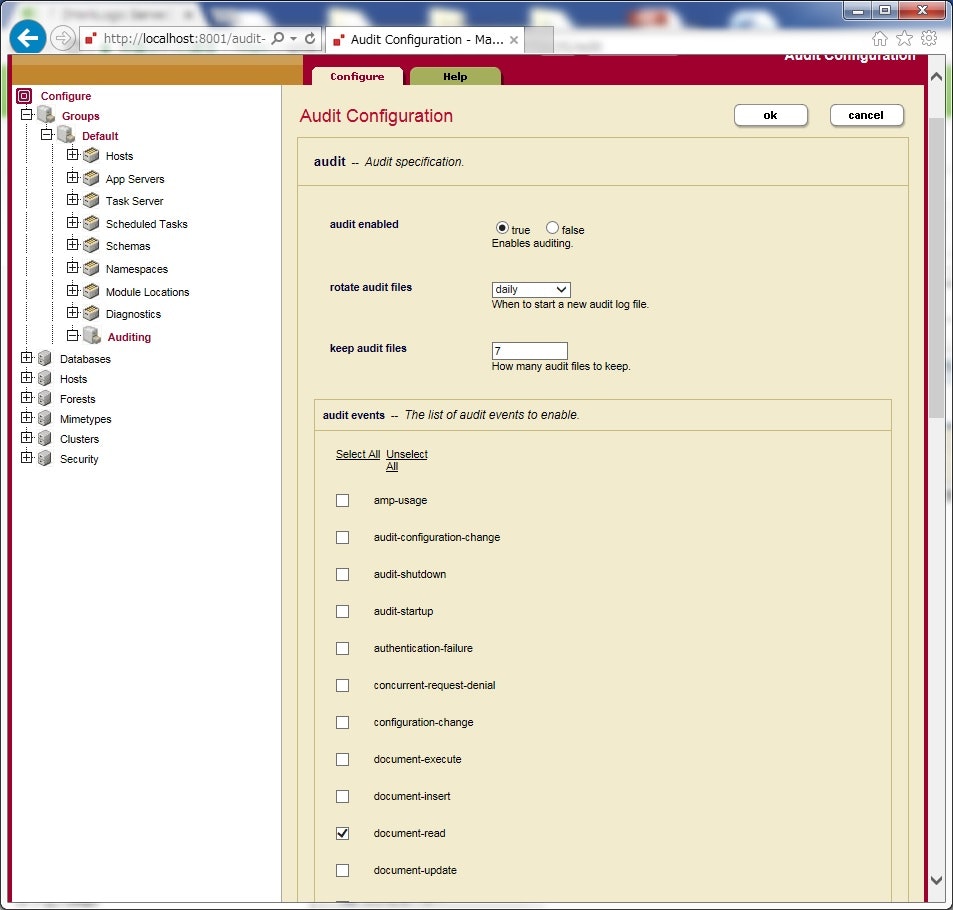Collapse the Default group node
Viewport: 953px width, 910px height.
pos(46,134)
